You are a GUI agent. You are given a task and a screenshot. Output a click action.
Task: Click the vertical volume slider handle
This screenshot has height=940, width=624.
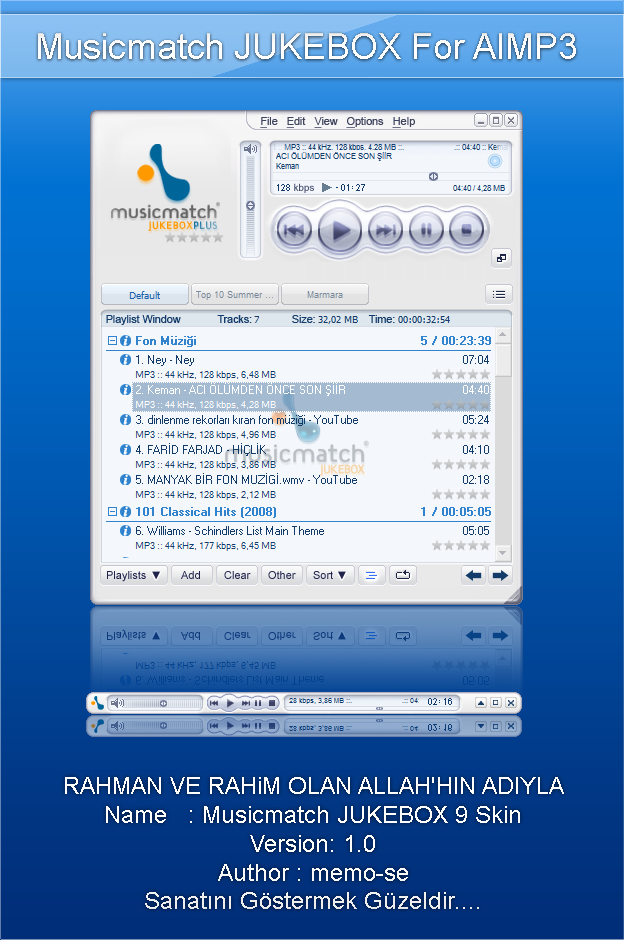click(251, 206)
